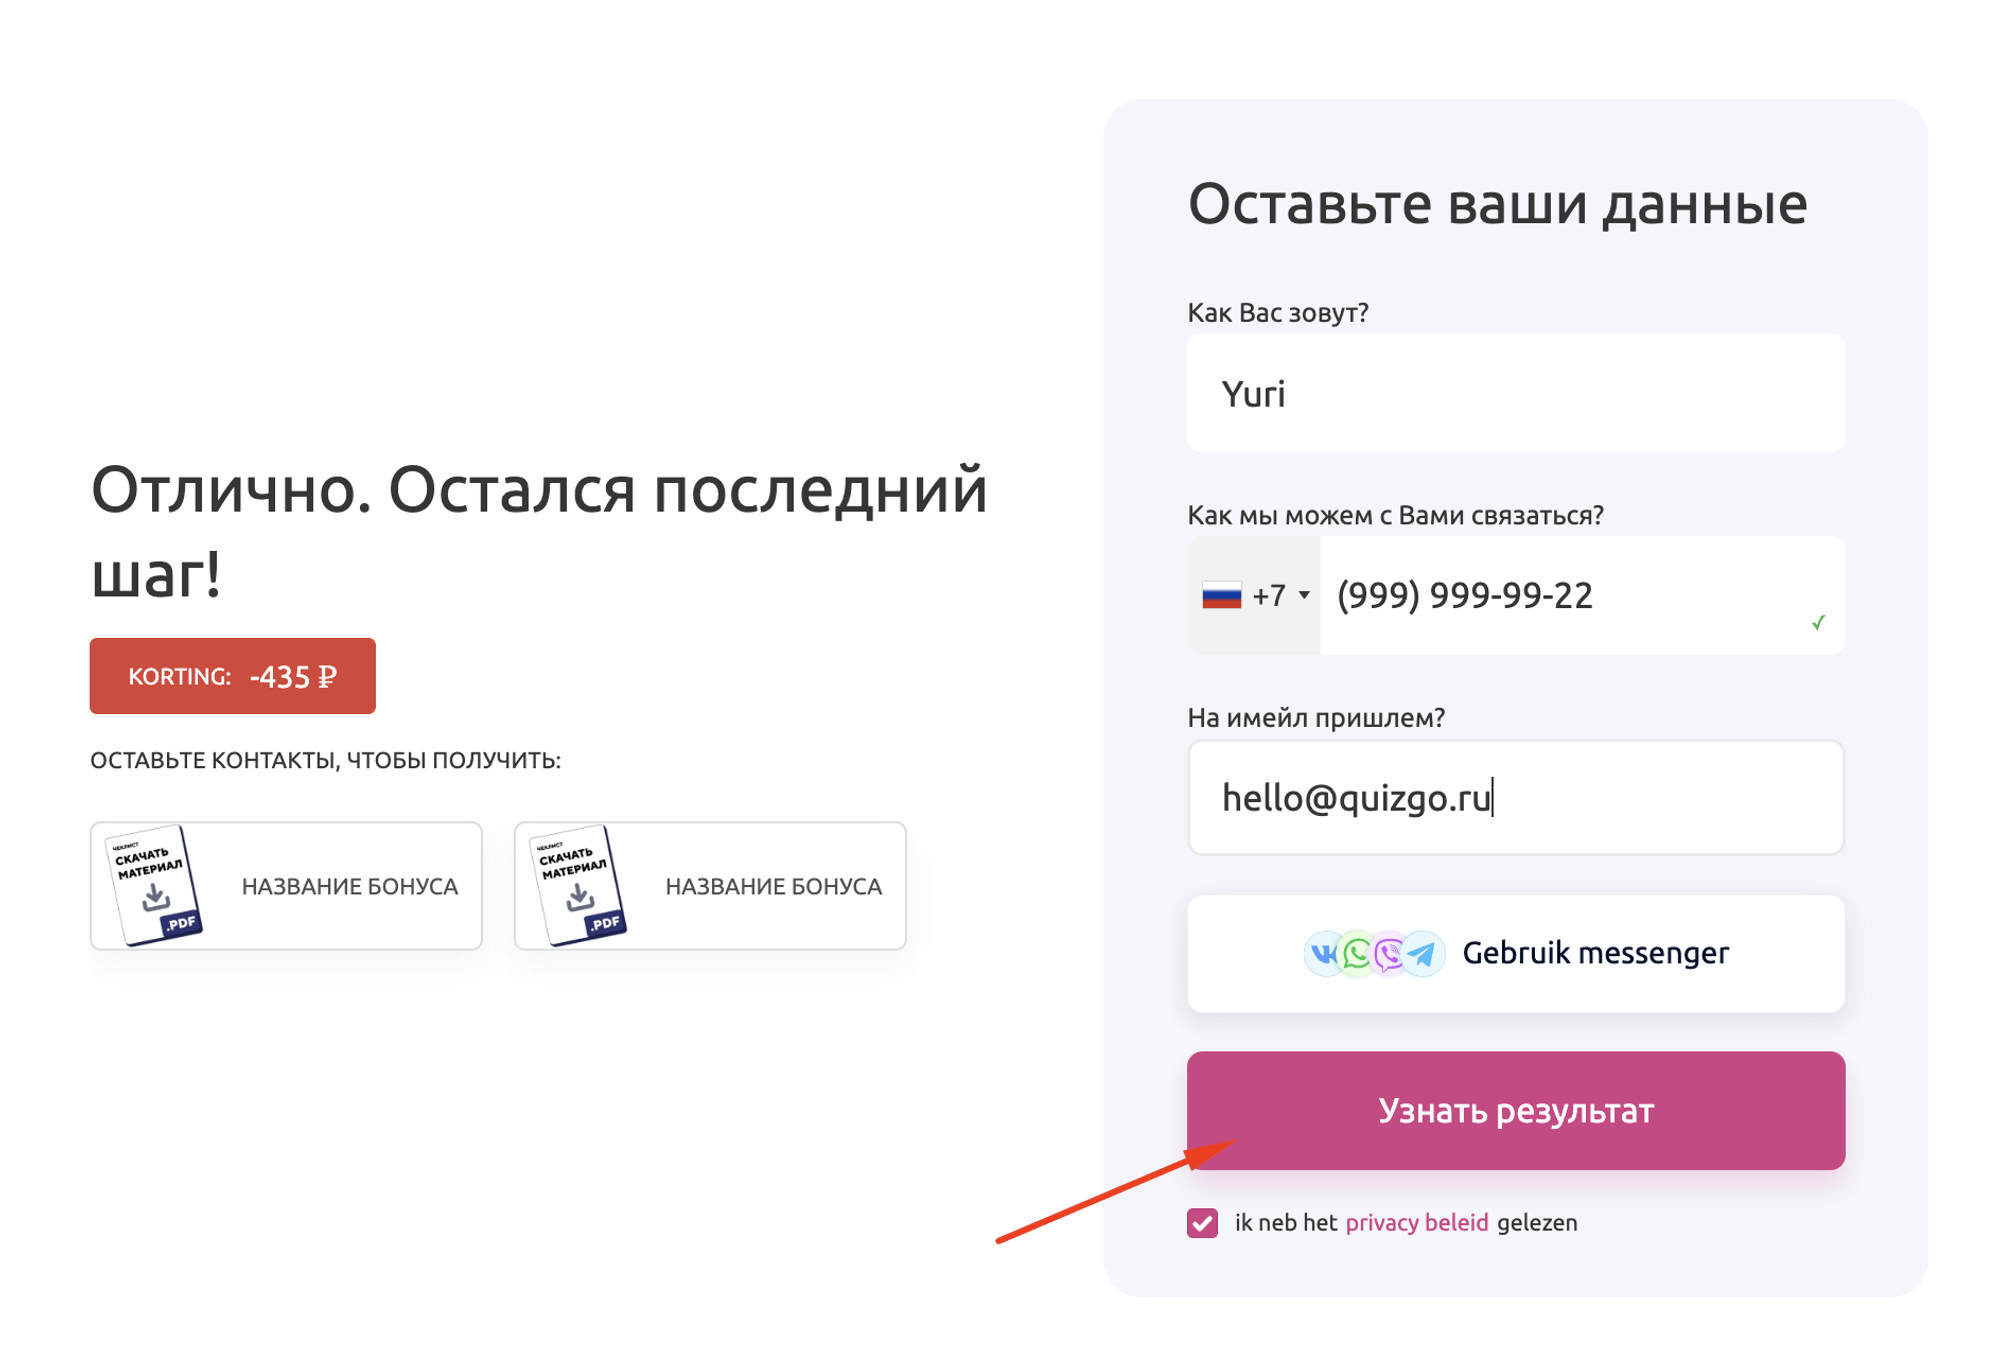Image resolution: width=2000 pixels, height=1359 pixels.
Task: Click the Gebruik messenger button
Action: click(x=1515, y=953)
